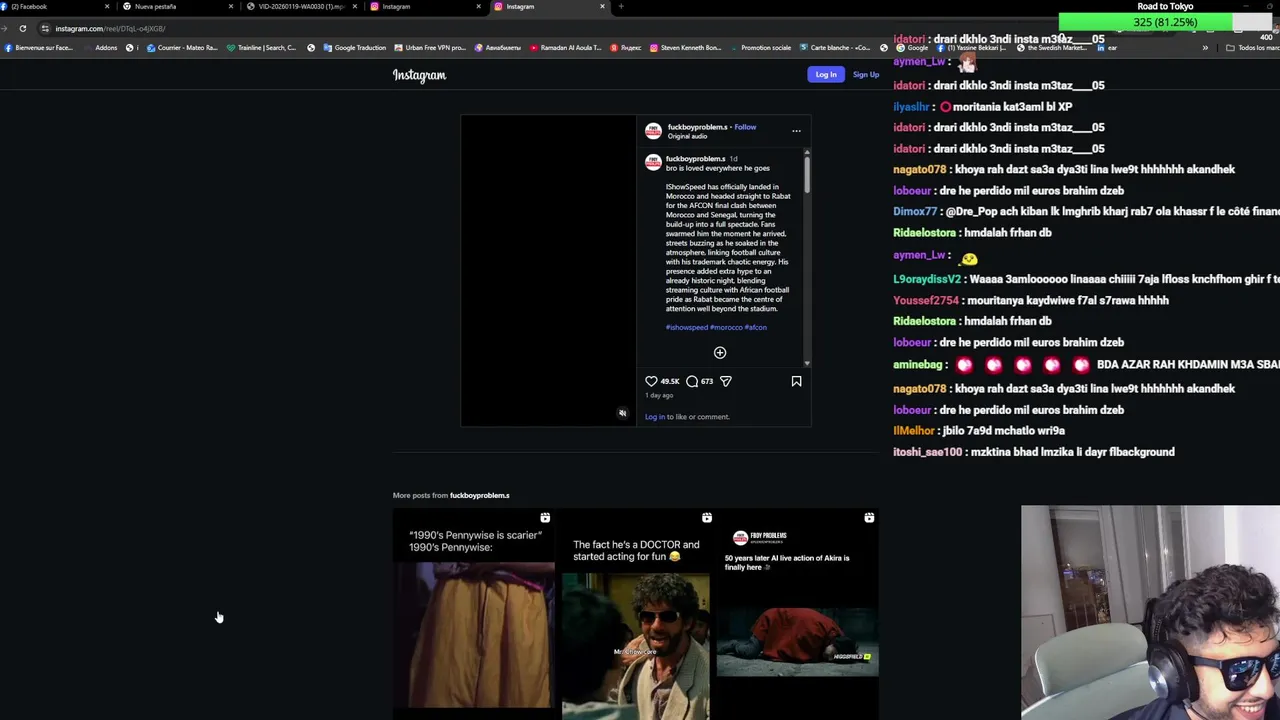Like the reel with the heart icon
1280x720 pixels.
[651, 381]
